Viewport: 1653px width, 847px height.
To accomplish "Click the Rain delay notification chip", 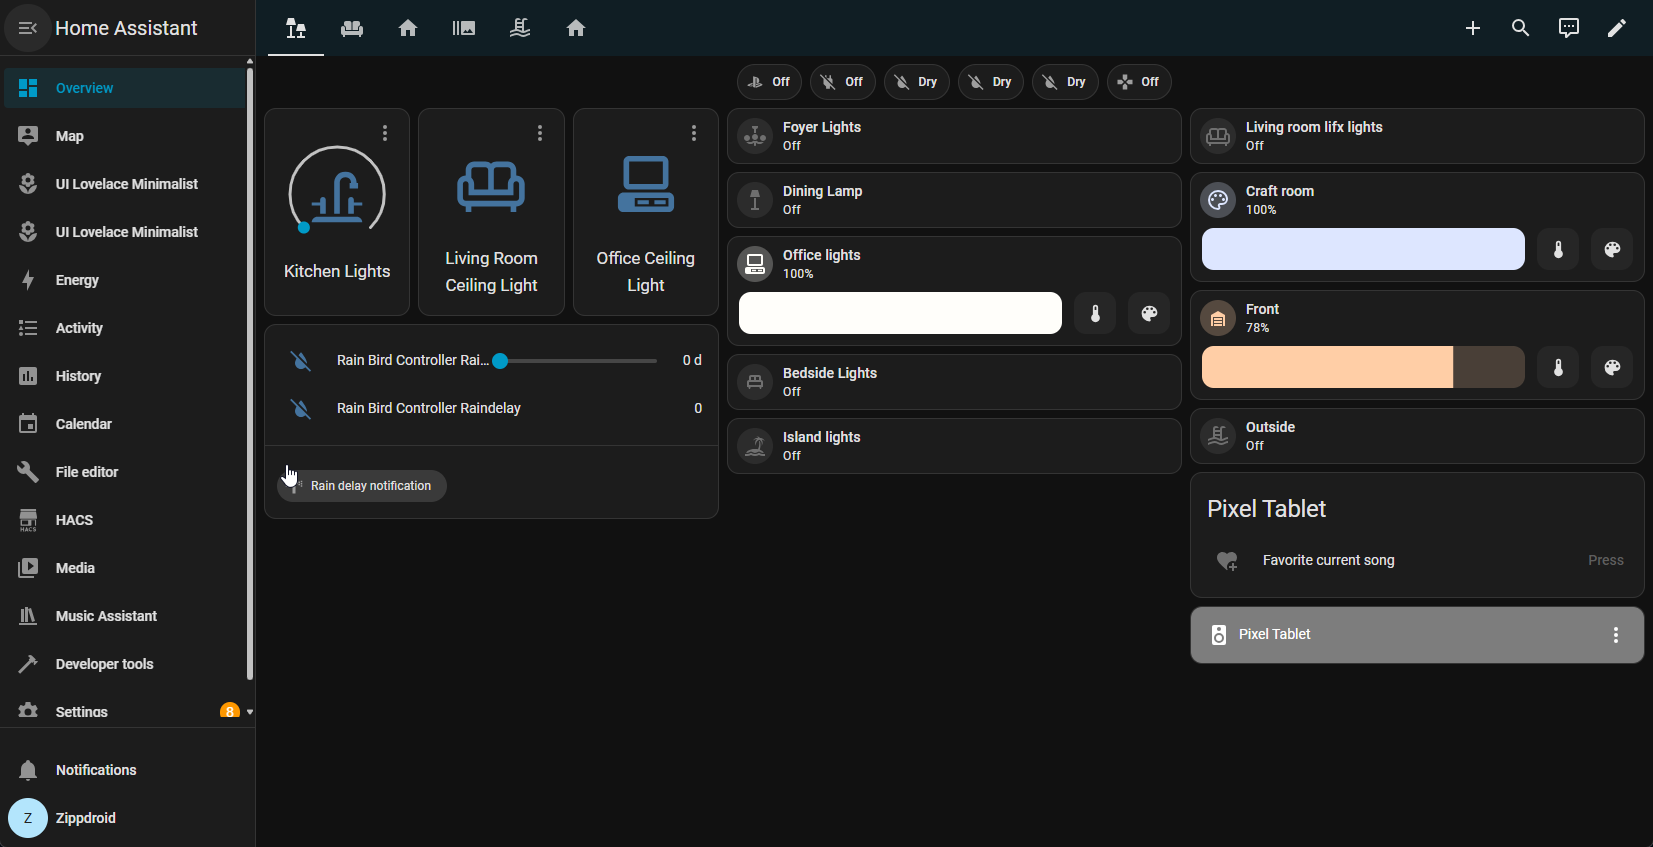I will (x=362, y=486).
